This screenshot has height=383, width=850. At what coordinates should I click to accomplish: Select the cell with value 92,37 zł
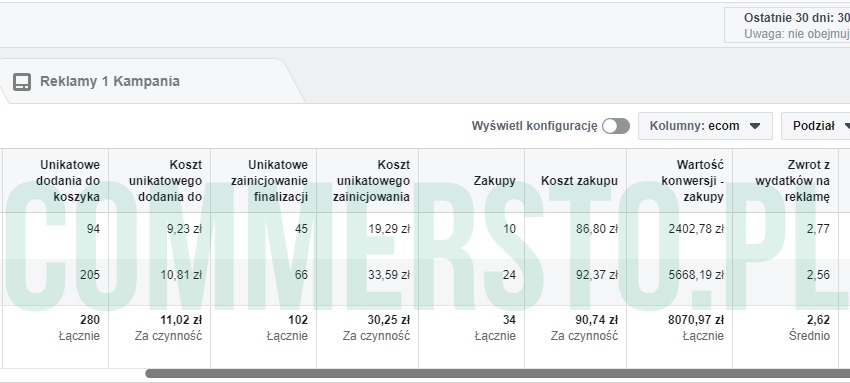tap(575, 282)
